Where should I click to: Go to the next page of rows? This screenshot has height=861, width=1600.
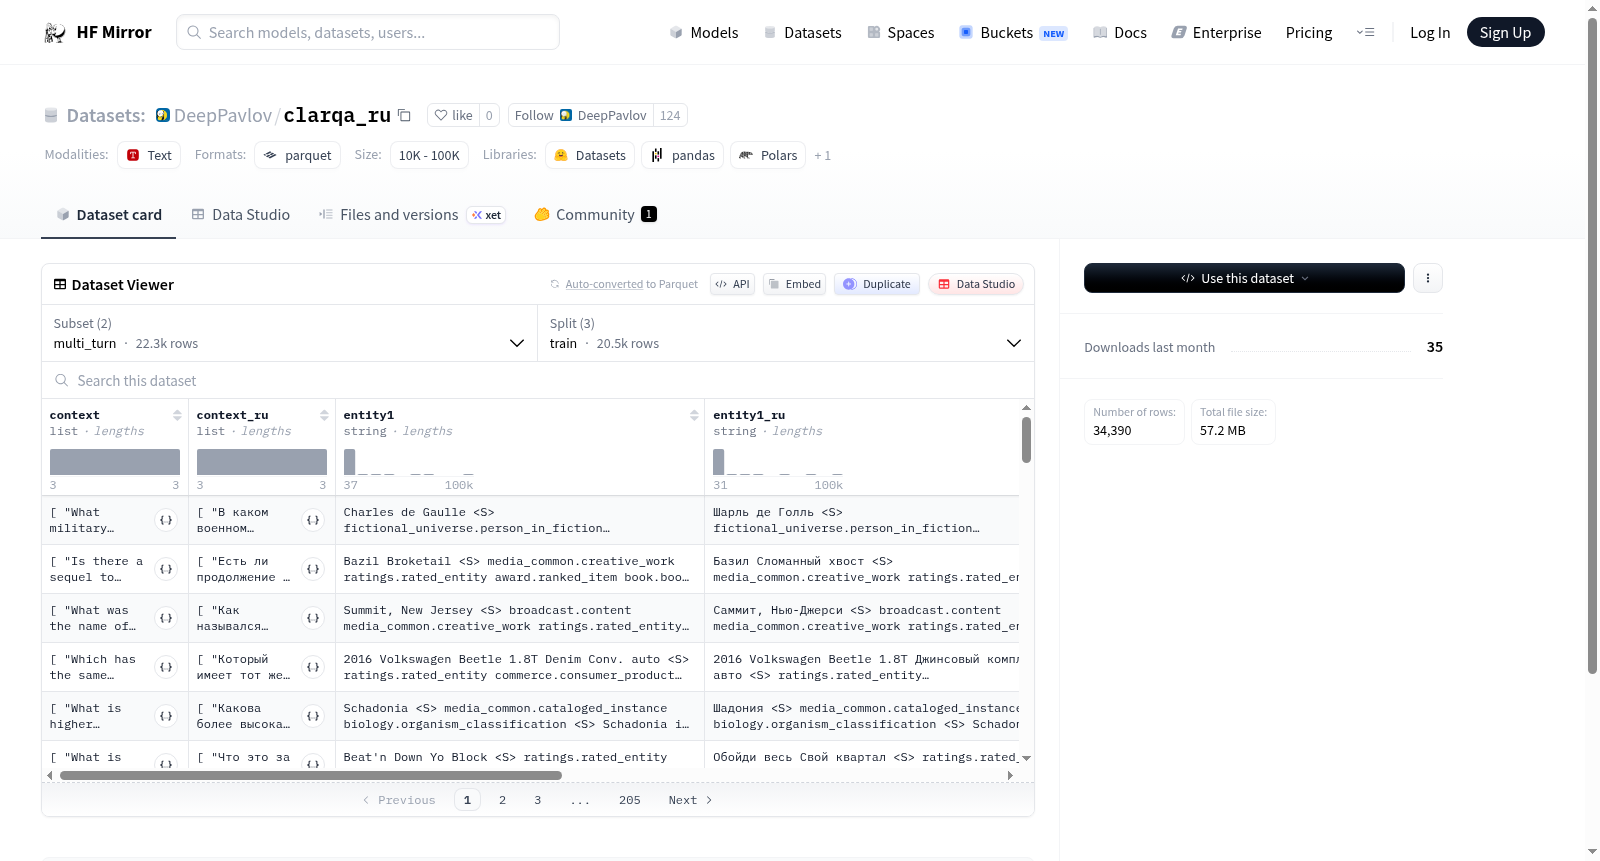pyautogui.click(x=690, y=800)
